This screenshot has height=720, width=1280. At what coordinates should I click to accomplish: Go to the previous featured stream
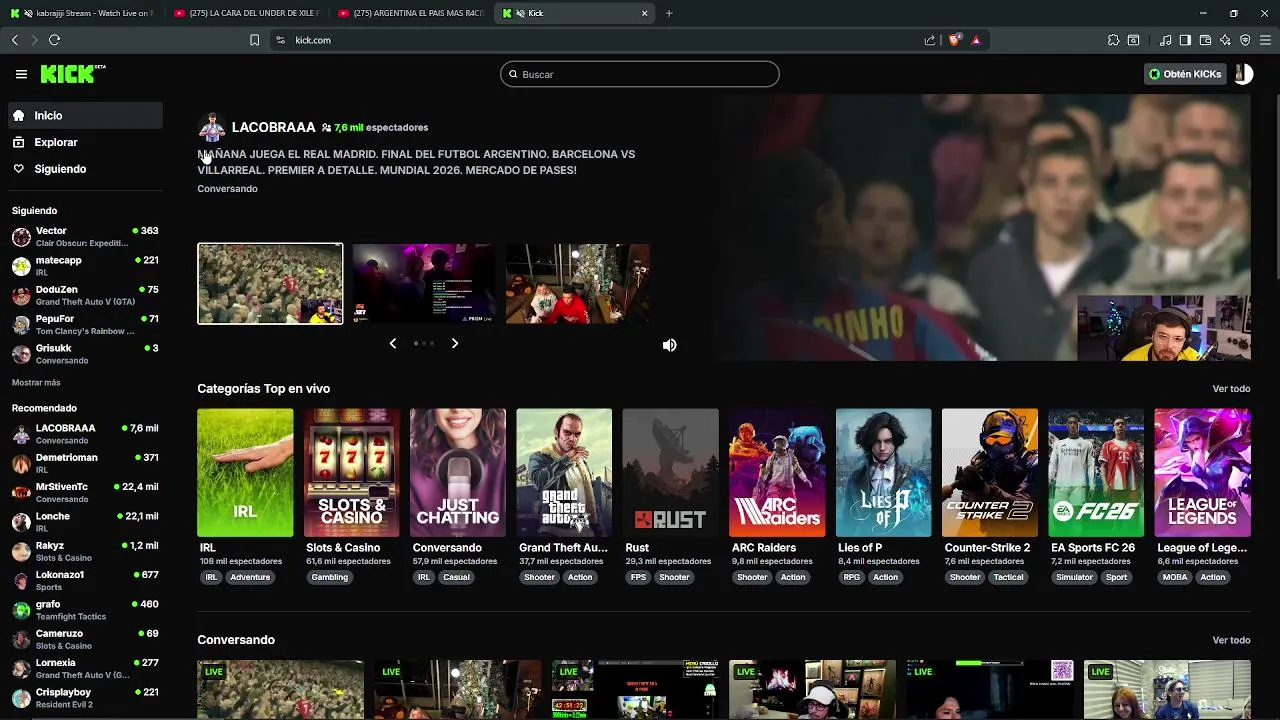392,343
